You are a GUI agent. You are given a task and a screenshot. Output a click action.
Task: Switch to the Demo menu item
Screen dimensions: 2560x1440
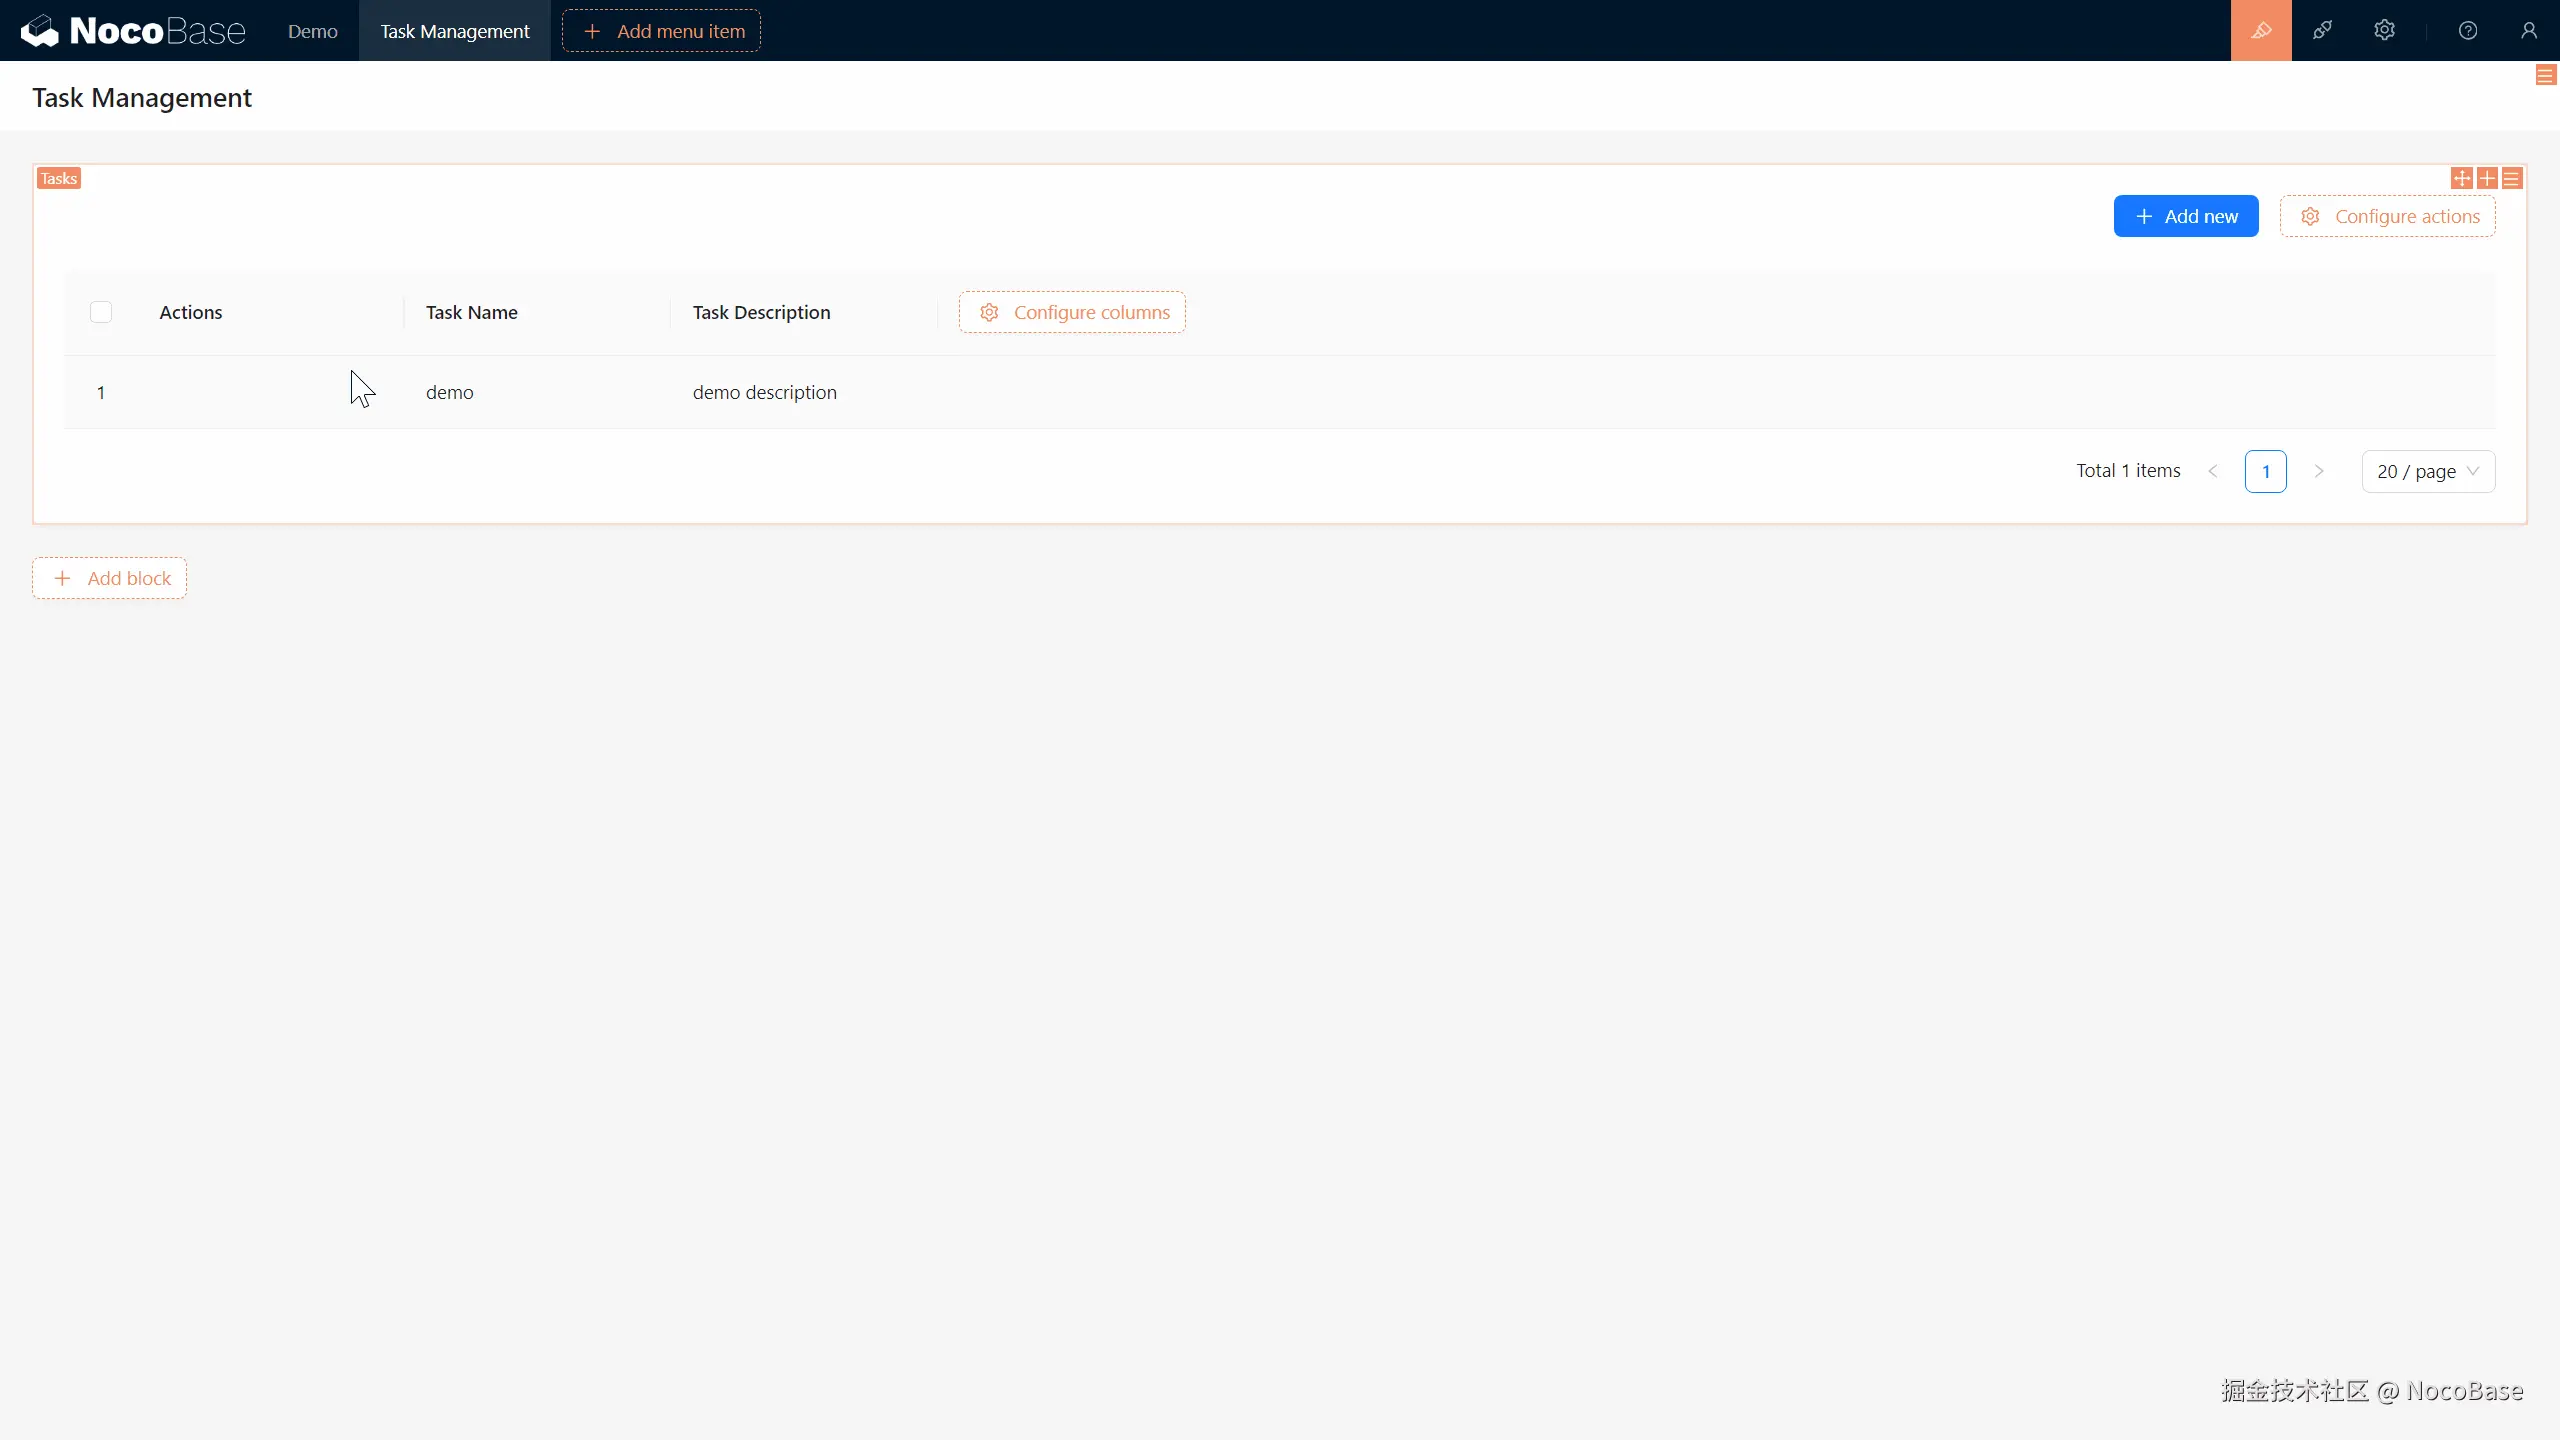313,31
